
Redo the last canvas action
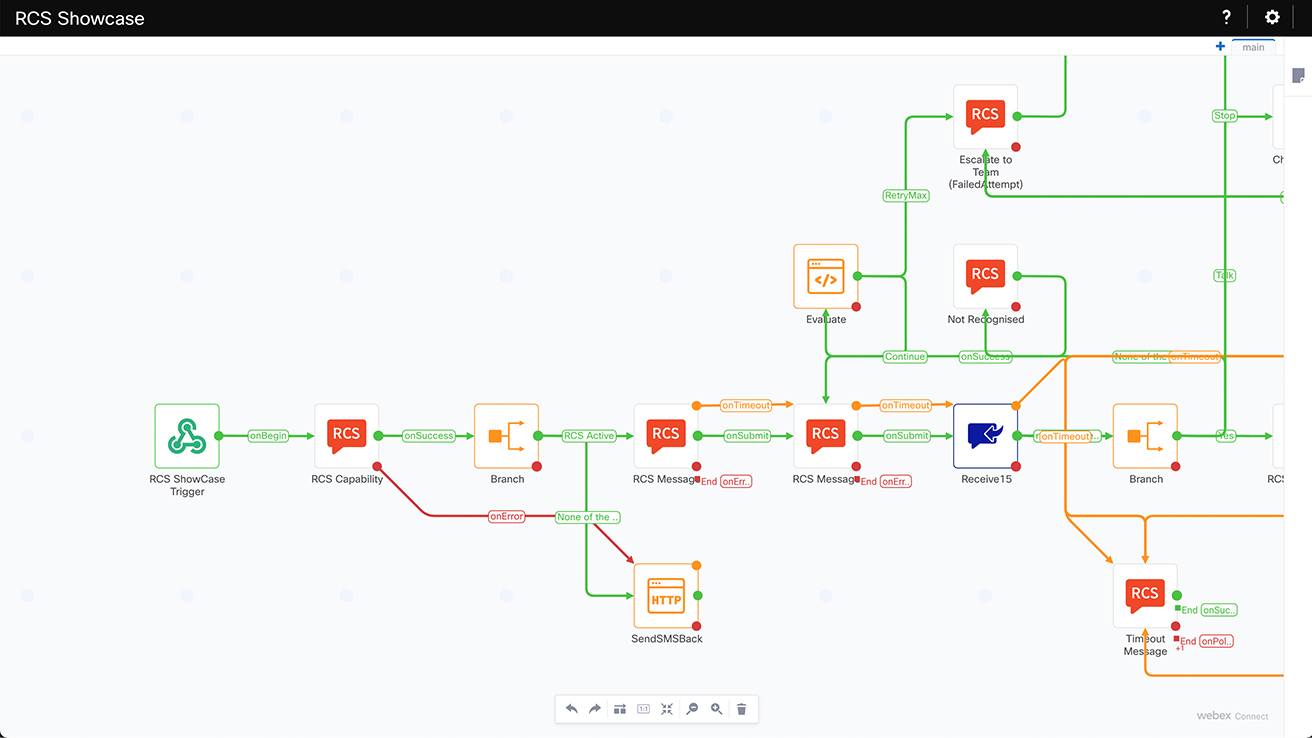595,709
